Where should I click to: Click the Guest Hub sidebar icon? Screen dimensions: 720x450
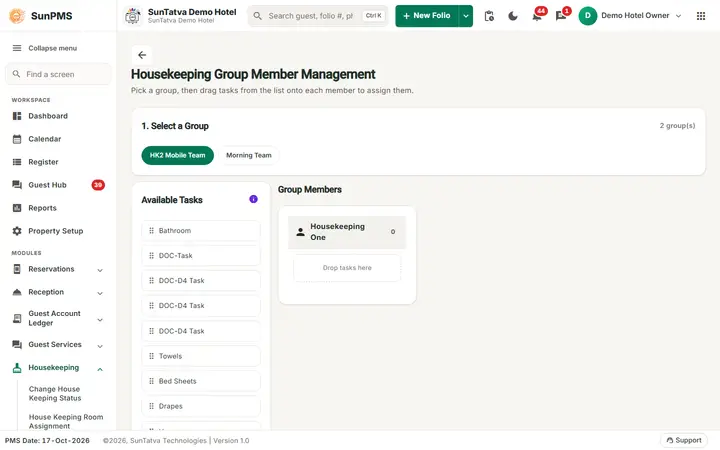tap(17, 185)
